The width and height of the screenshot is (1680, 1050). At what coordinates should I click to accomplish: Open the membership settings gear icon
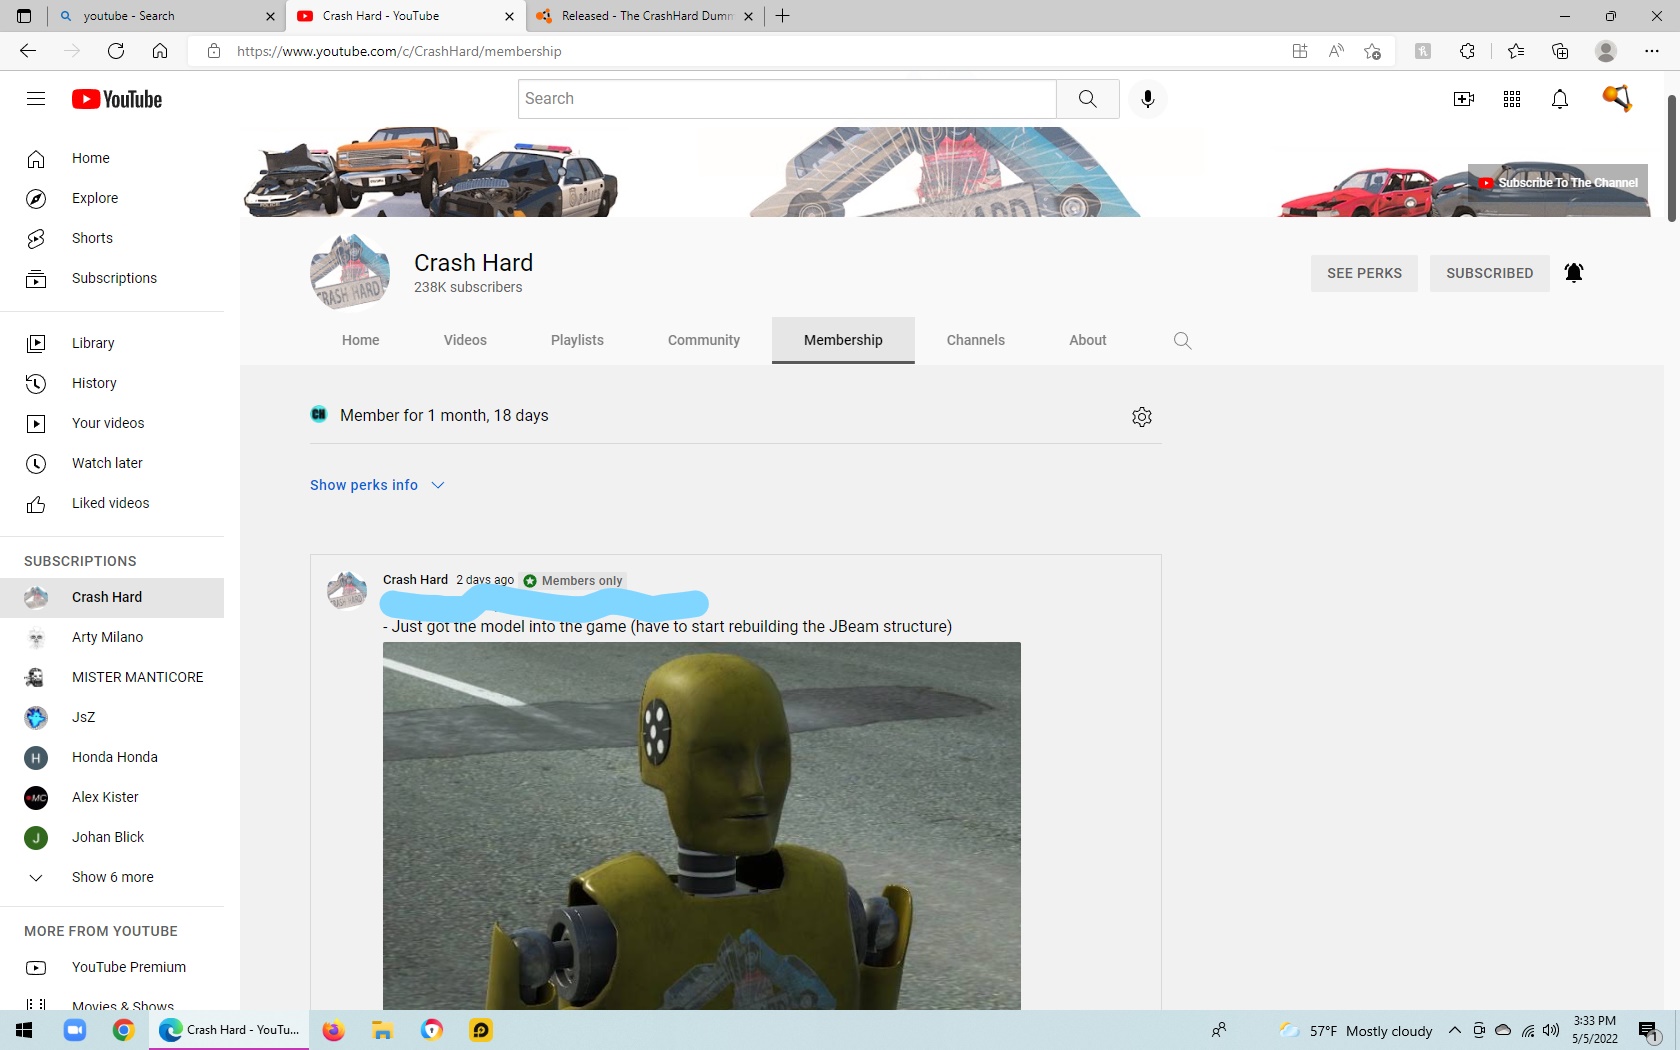tap(1142, 416)
